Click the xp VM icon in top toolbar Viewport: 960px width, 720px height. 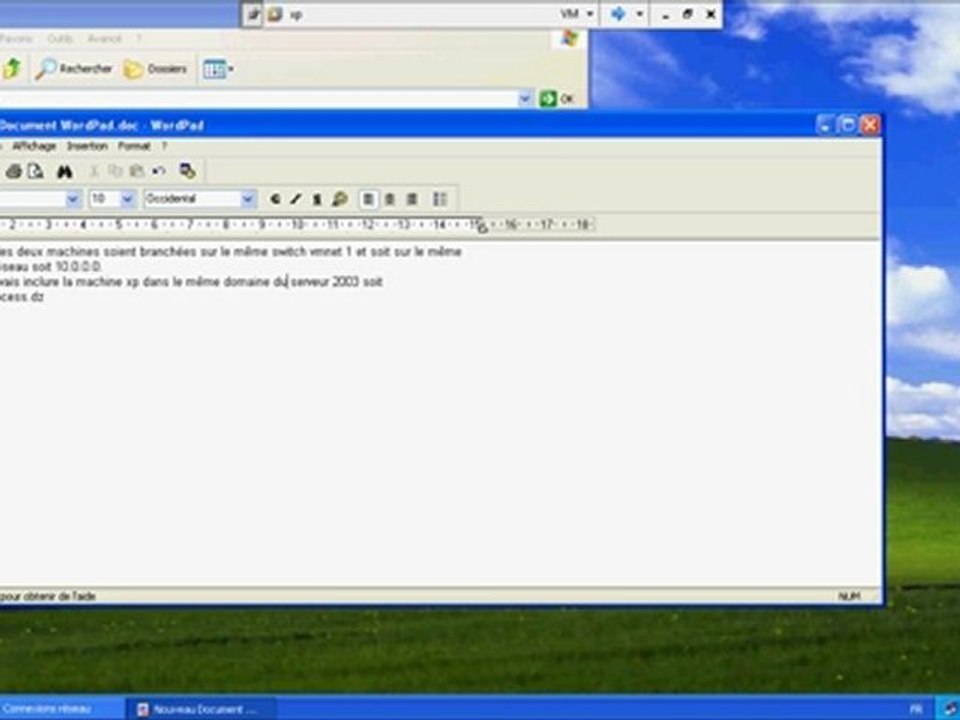pyautogui.click(x=275, y=14)
